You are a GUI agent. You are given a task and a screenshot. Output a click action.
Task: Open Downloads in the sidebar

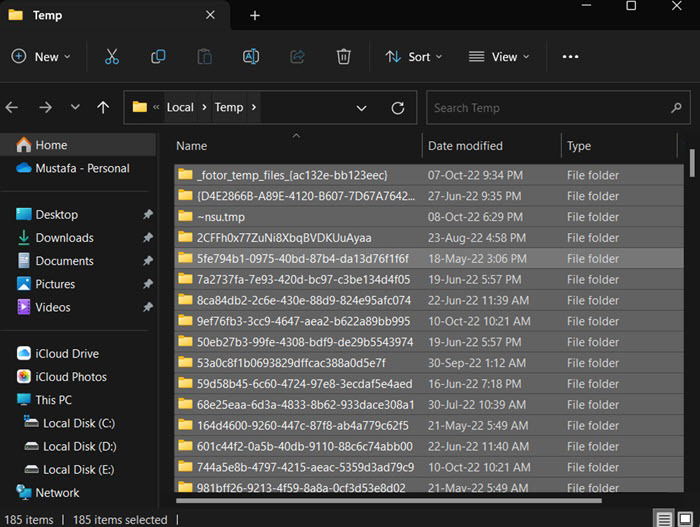coord(65,238)
